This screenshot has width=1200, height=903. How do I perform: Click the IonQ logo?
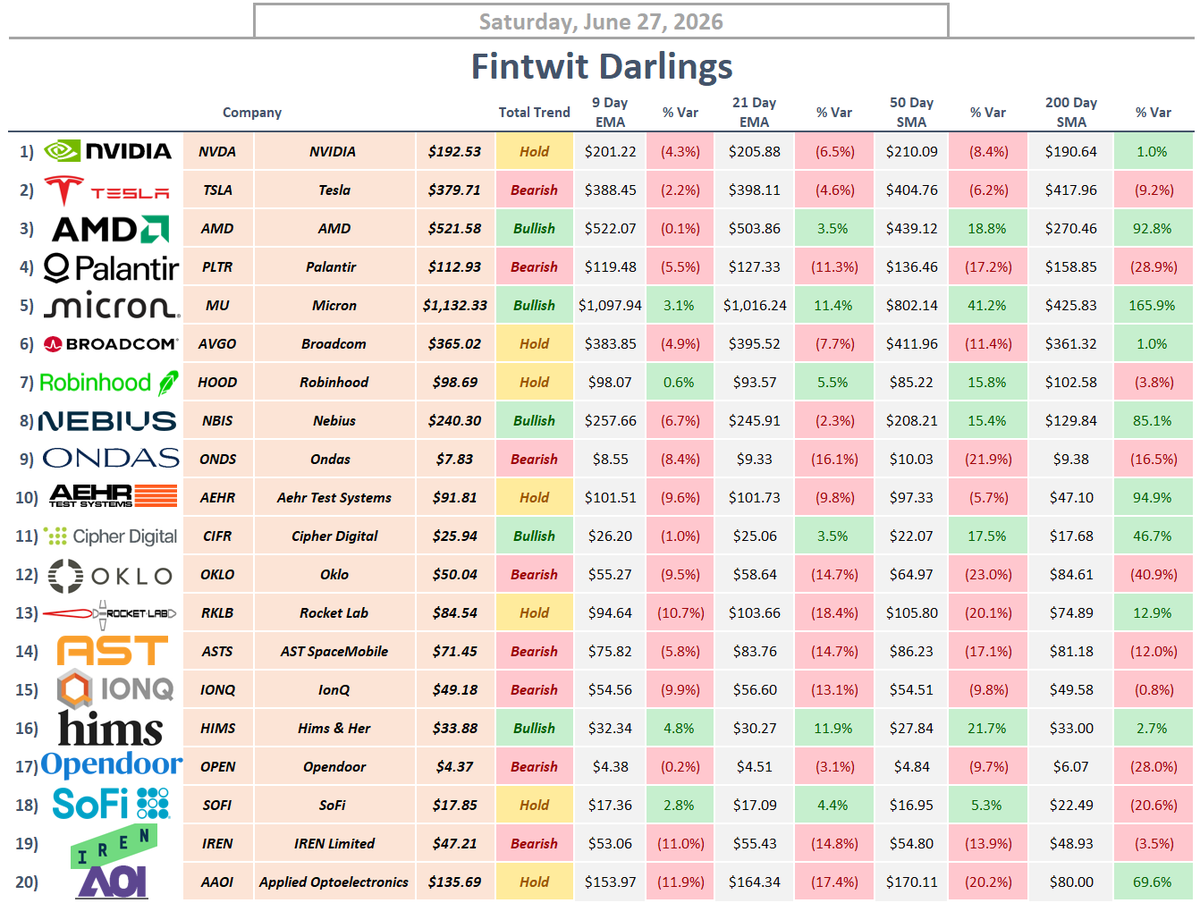coord(115,689)
